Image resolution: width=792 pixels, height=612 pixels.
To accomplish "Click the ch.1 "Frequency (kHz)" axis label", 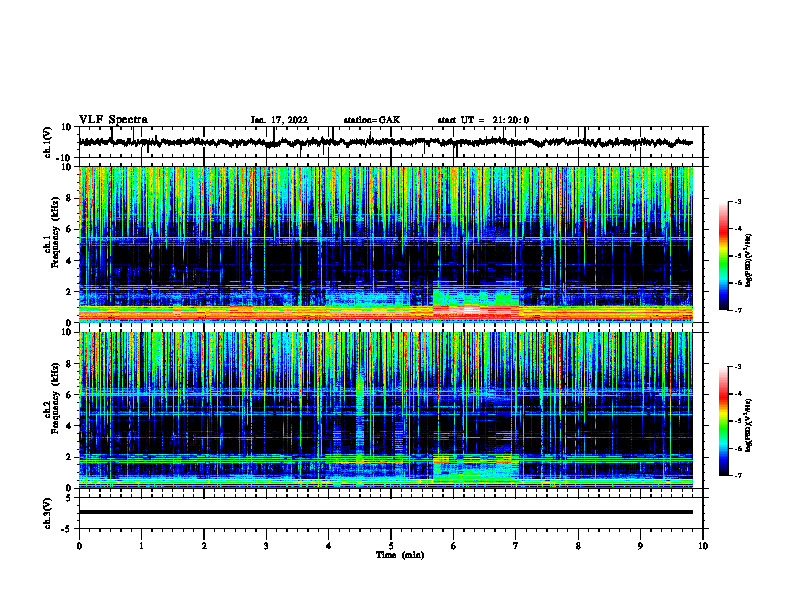I will [x=55, y=232].
